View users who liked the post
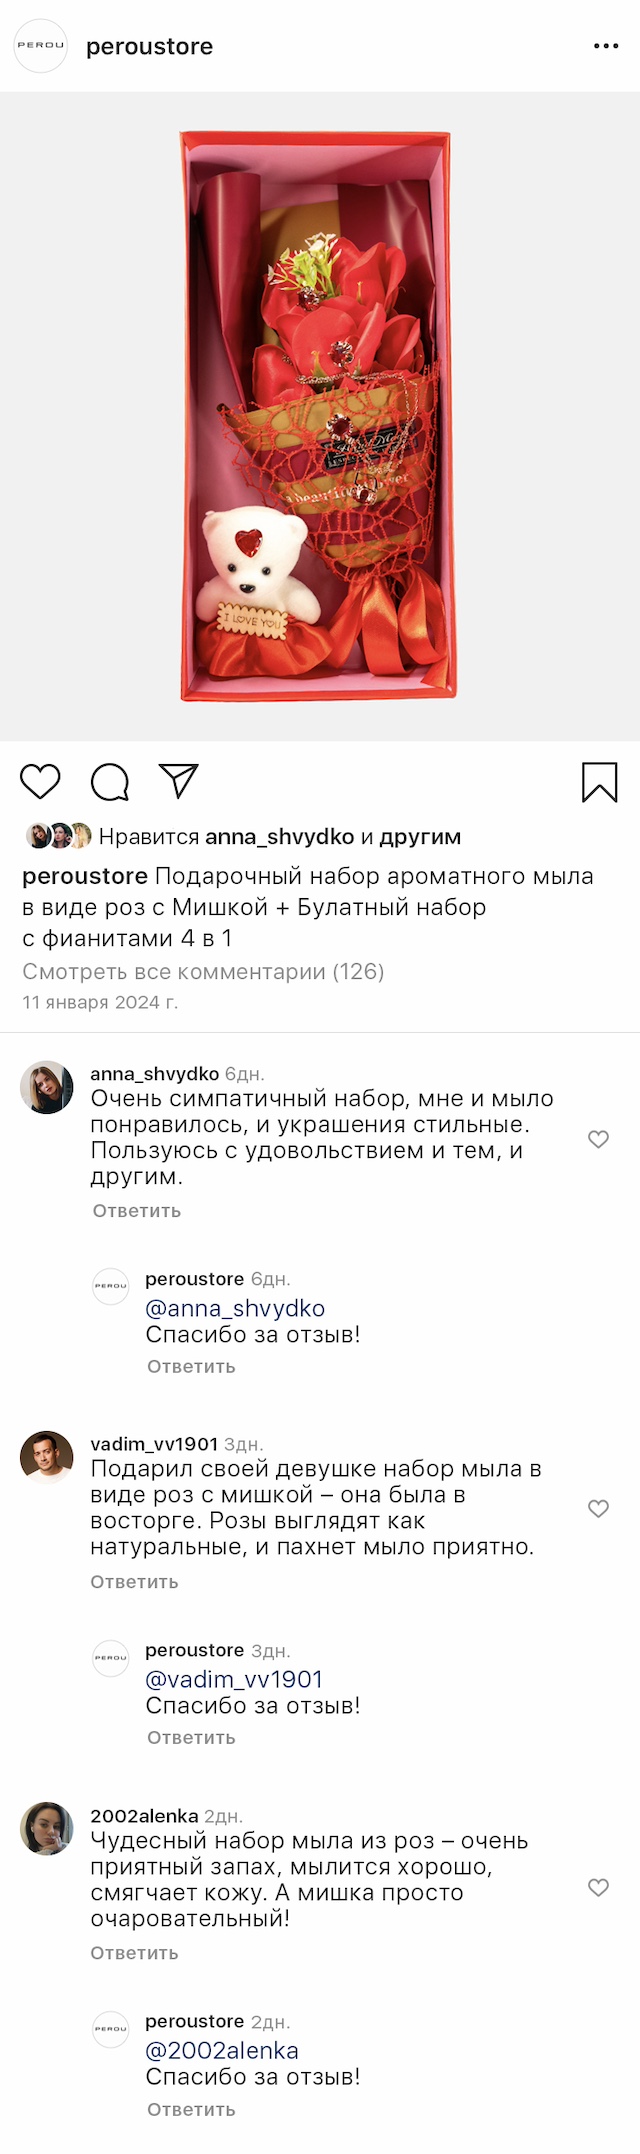Viewport: 640px width, 2154px height. [x=280, y=837]
